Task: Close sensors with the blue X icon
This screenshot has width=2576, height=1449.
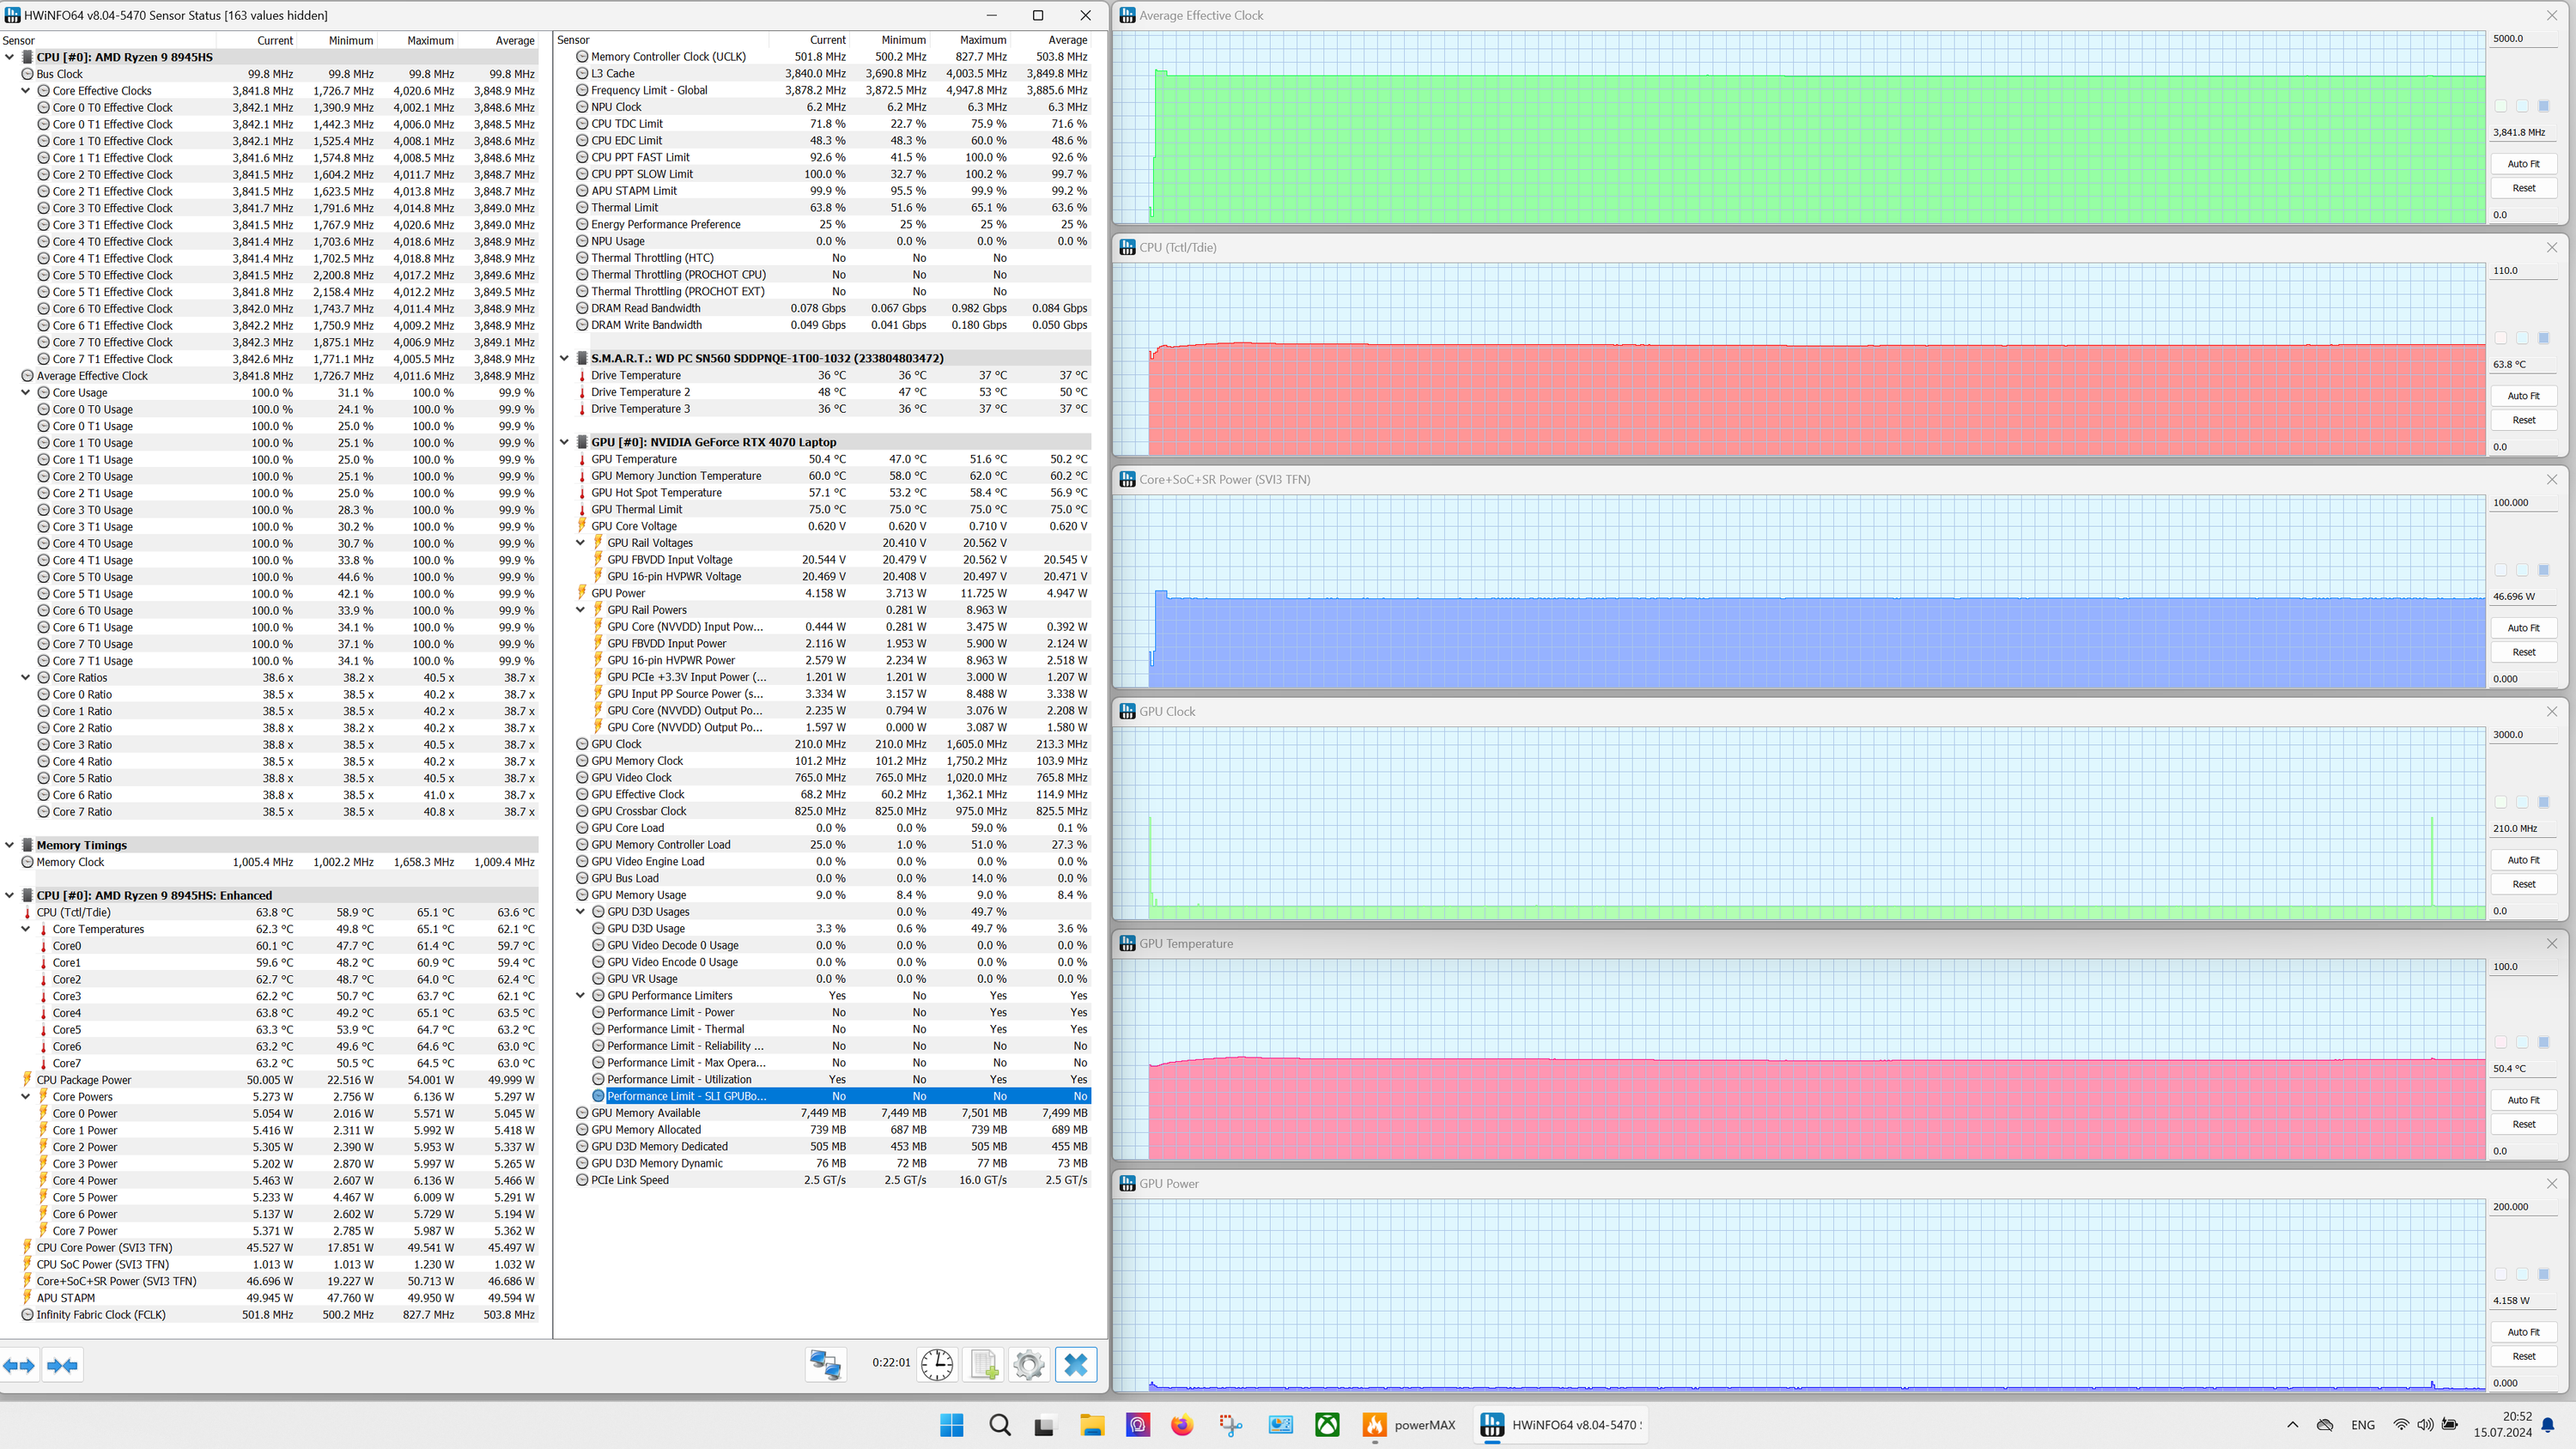Action: (x=1076, y=1364)
